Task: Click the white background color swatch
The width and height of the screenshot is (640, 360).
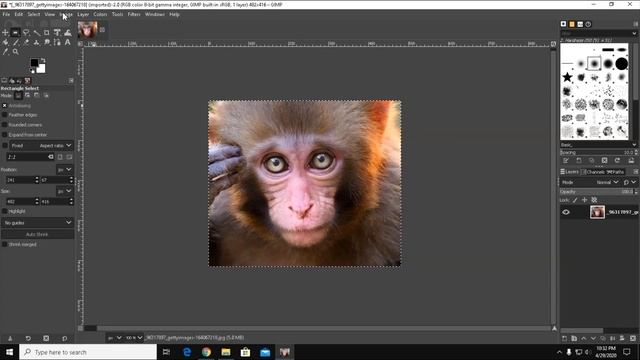Action: coord(42,69)
